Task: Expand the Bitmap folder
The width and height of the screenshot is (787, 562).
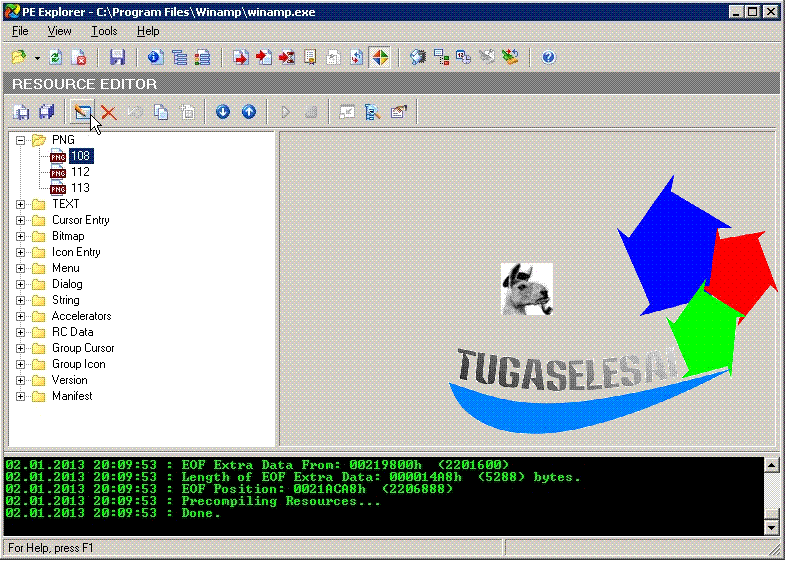Action: 21,236
